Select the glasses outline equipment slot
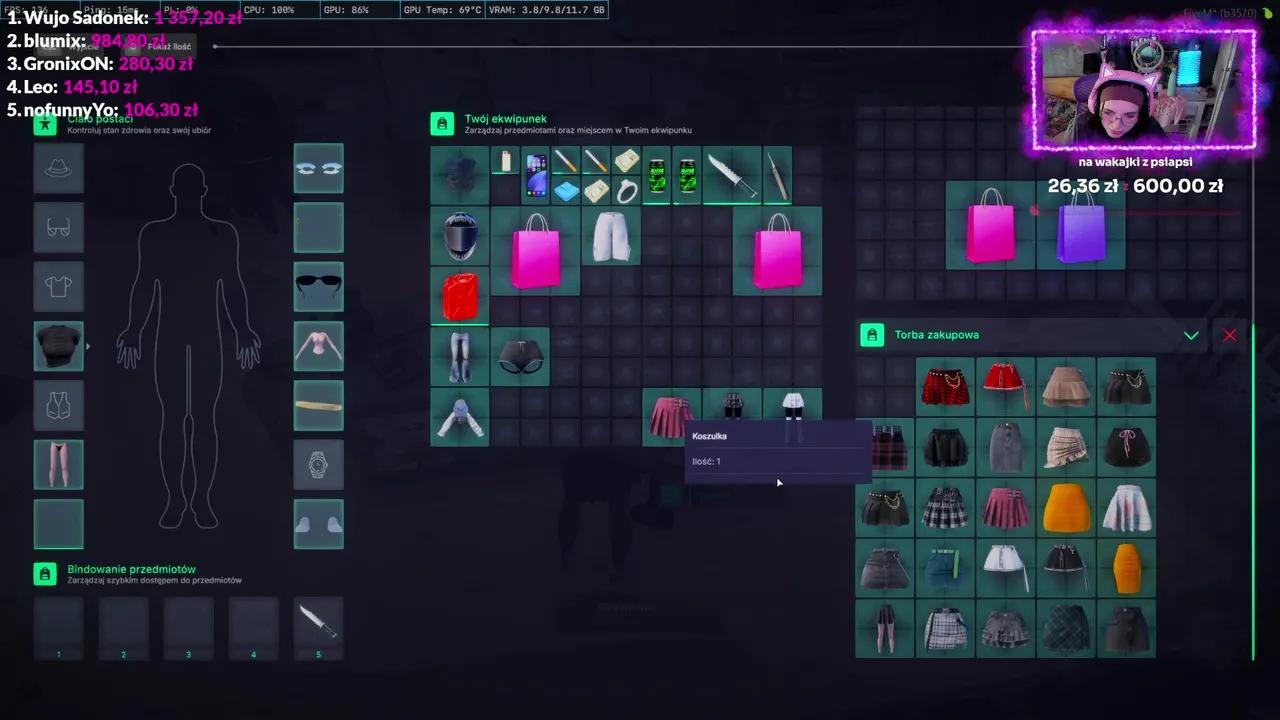The height and width of the screenshot is (720, 1280). pos(58,227)
